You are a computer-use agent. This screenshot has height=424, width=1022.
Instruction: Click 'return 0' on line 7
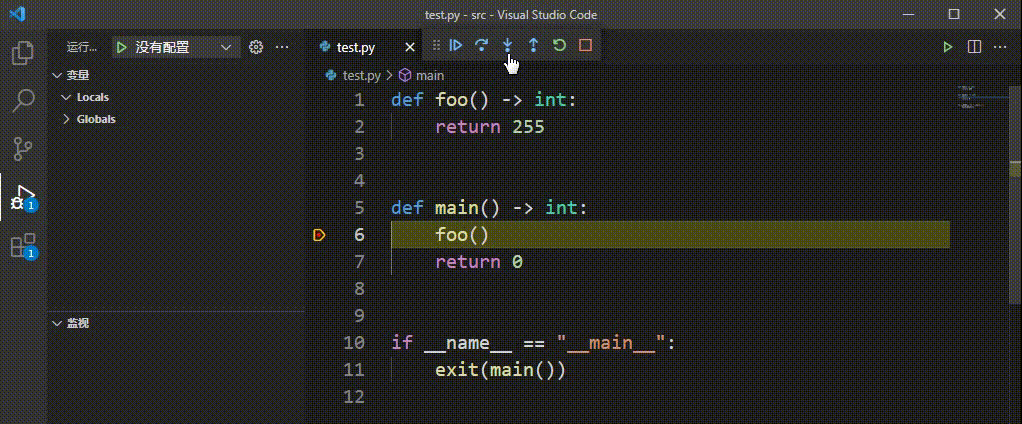pos(479,262)
